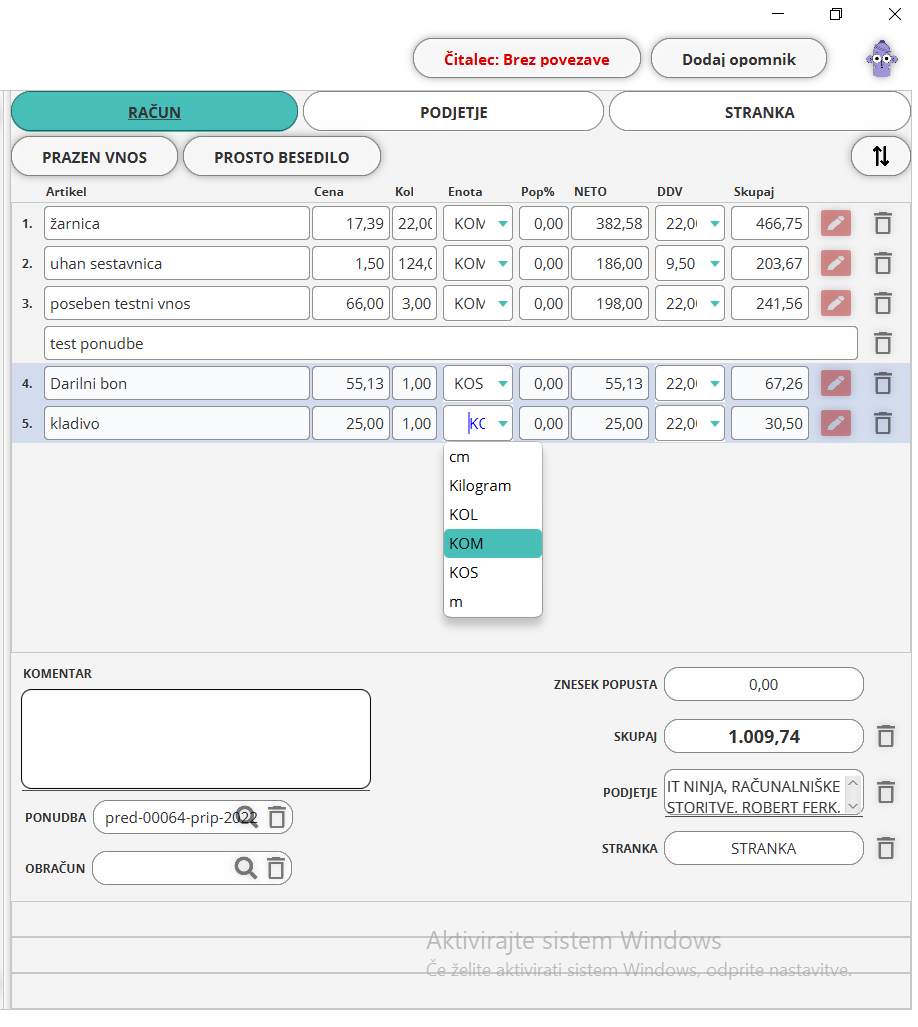Delete the Darilni bon row trash icon
This screenshot has width=918, height=1027.
883,383
